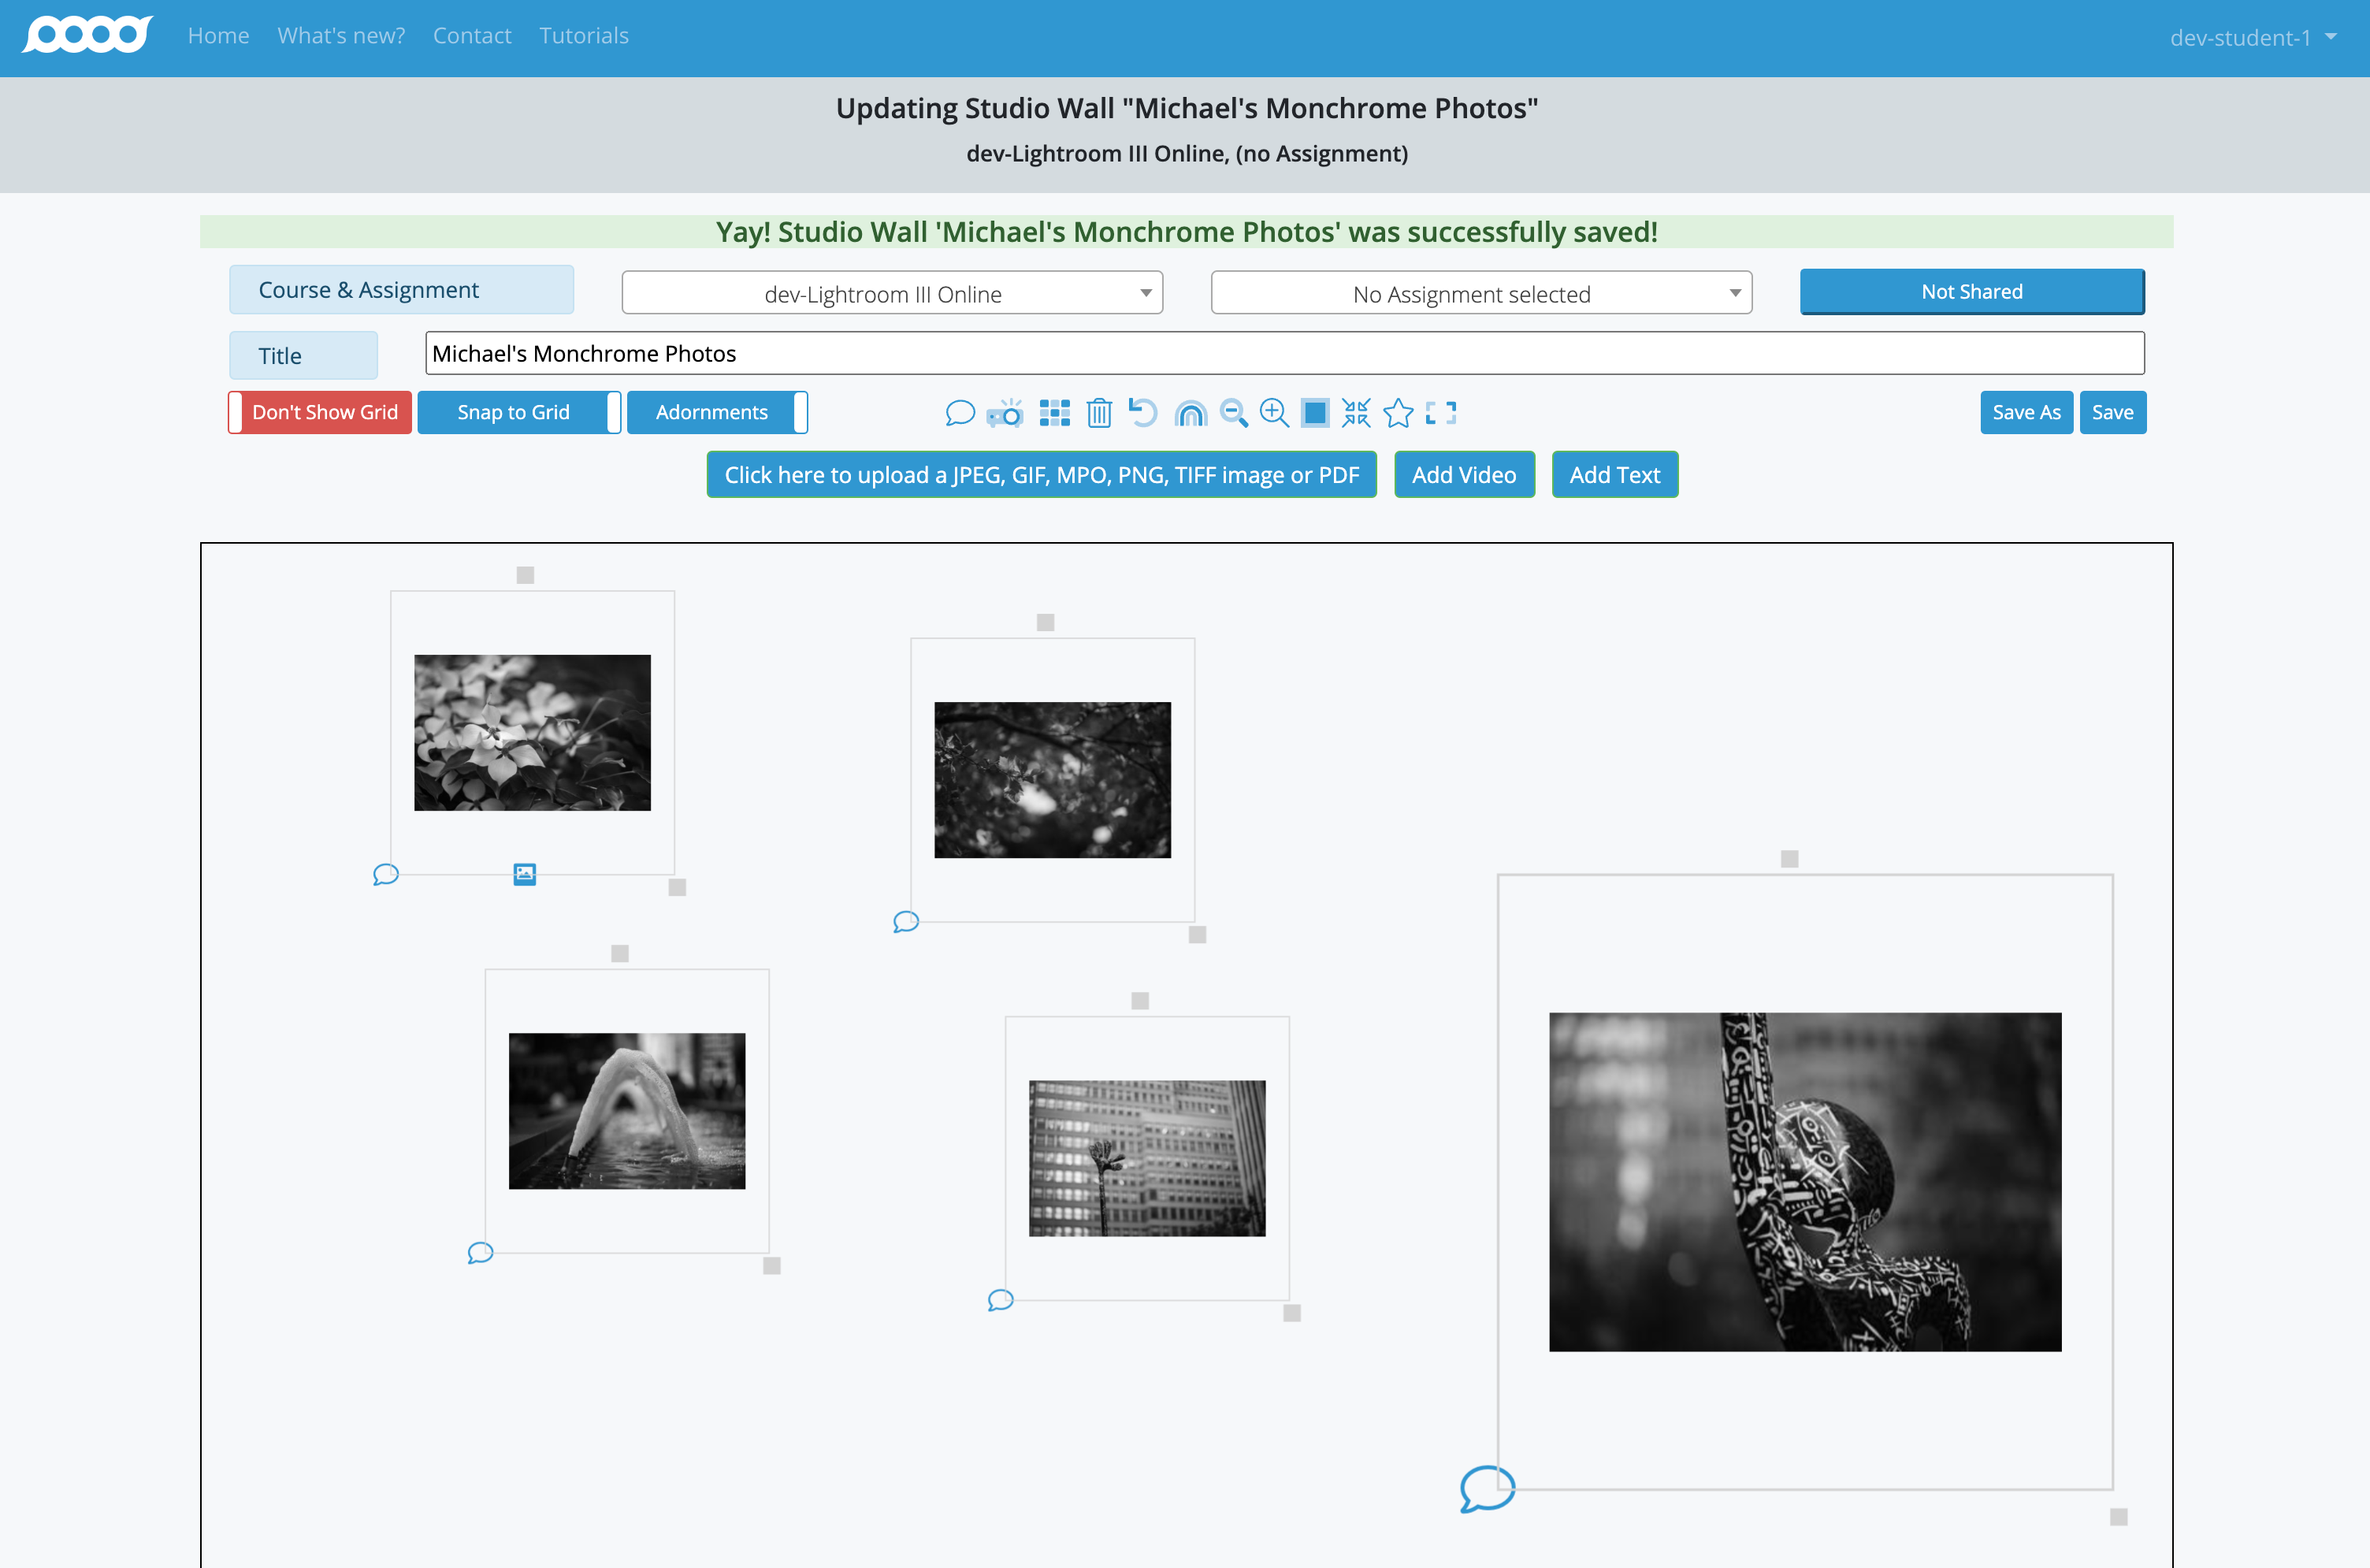The height and width of the screenshot is (1568, 2370).
Task: Click the site logo in header
Action: tap(88, 35)
